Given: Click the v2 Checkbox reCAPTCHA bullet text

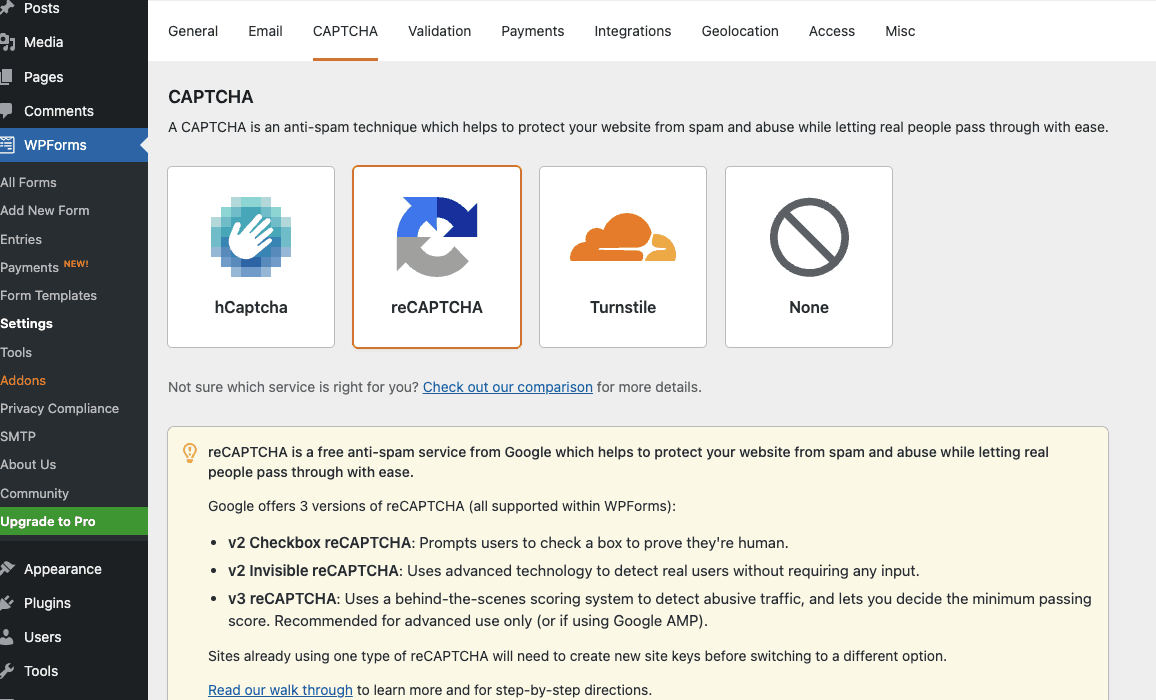Looking at the screenshot, I should [508, 543].
